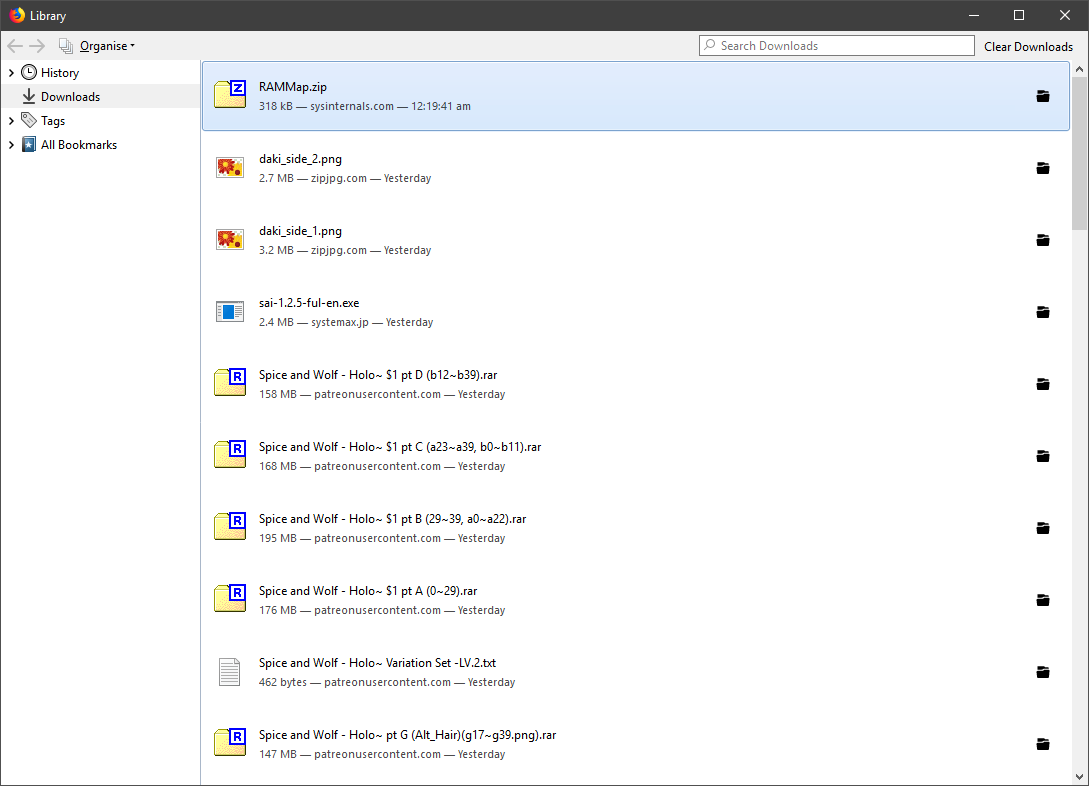1089x786 pixels.
Task: Select Holo pt G (Alt_Hair)(g17~g39.png).rar name
Action: pyautogui.click(x=408, y=735)
